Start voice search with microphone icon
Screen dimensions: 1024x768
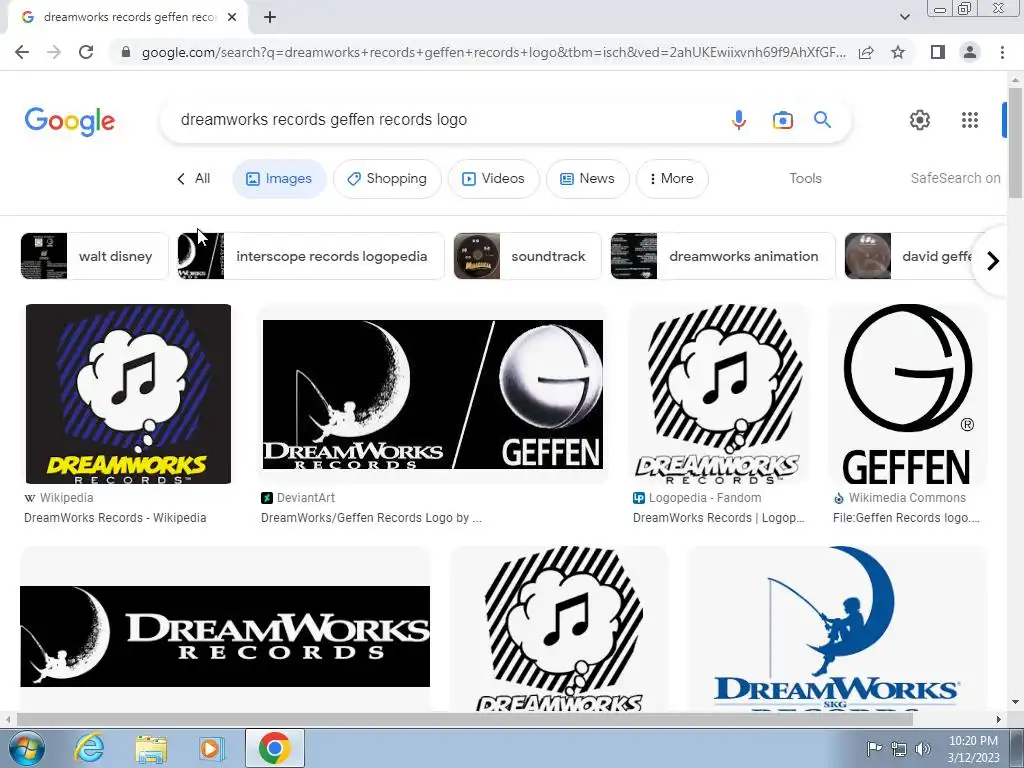click(739, 120)
